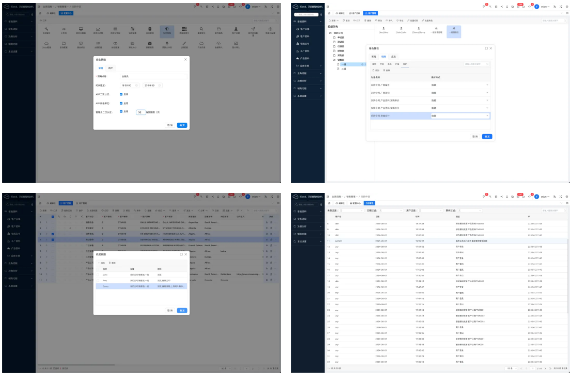Click the horizontal scrollbar at bottom of bottom-left table
This screenshot has width=576, height=377.
76,365
